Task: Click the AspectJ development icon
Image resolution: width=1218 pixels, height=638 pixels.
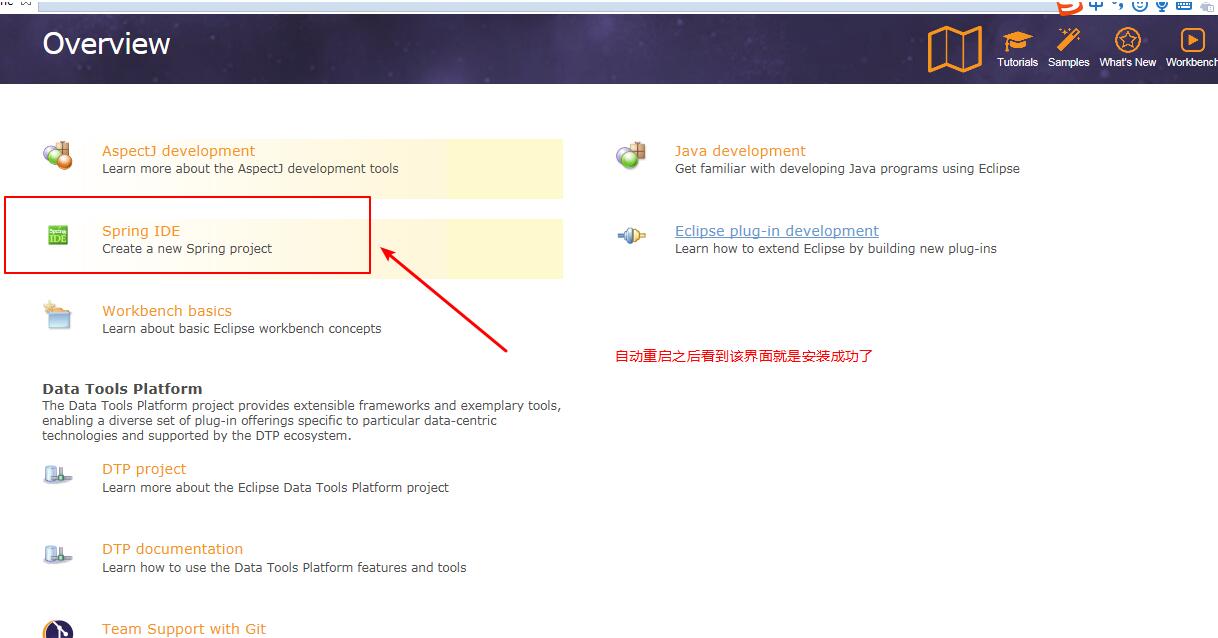Action: tap(58, 155)
